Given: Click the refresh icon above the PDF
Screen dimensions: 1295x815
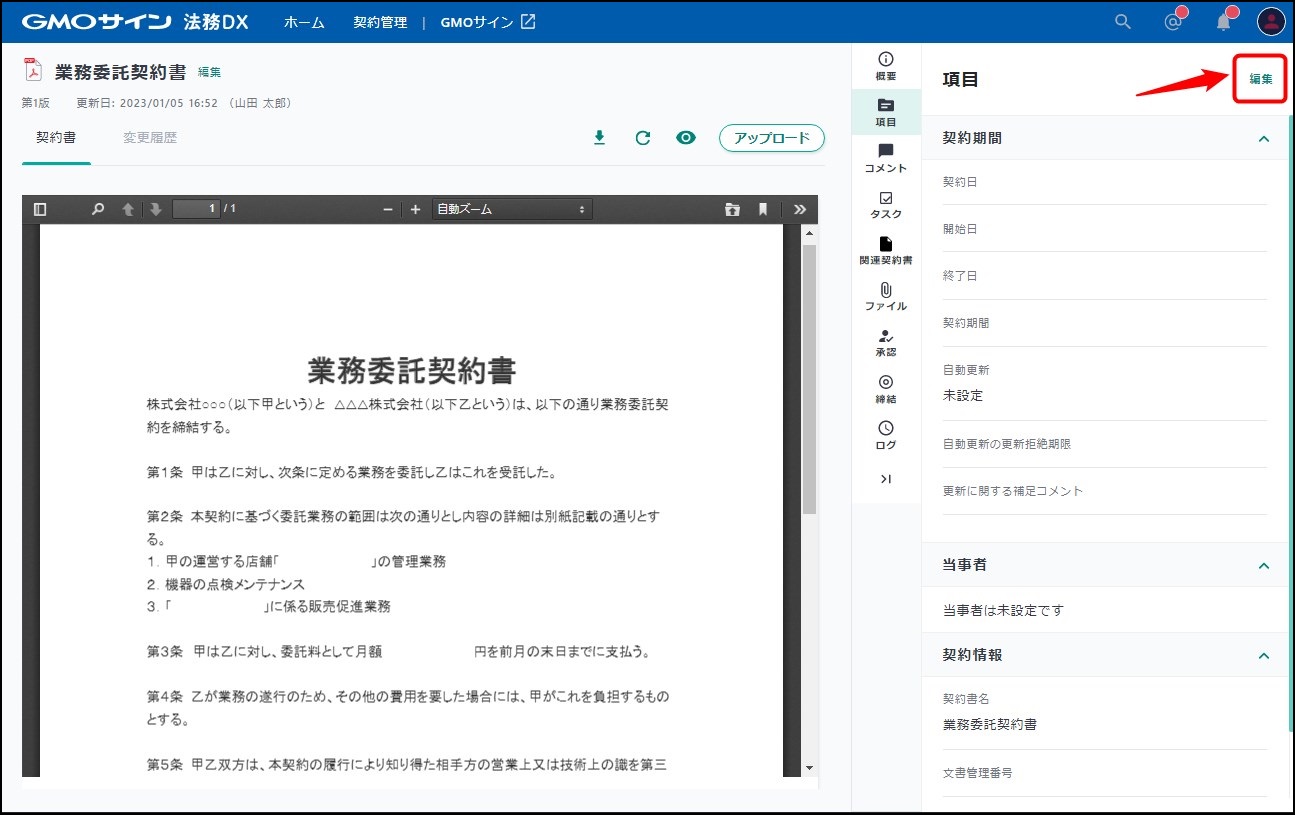Looking at the screenshot, I should (643, 138).
